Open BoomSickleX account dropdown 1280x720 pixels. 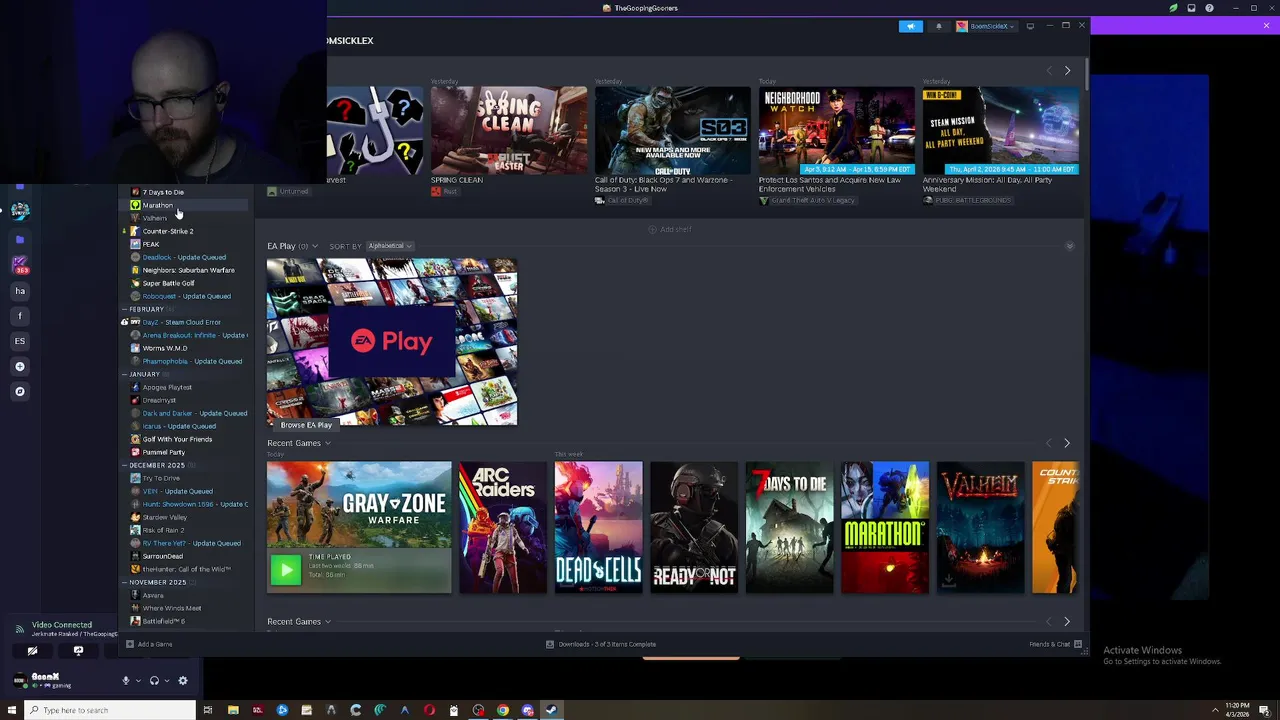pos(985,26)
